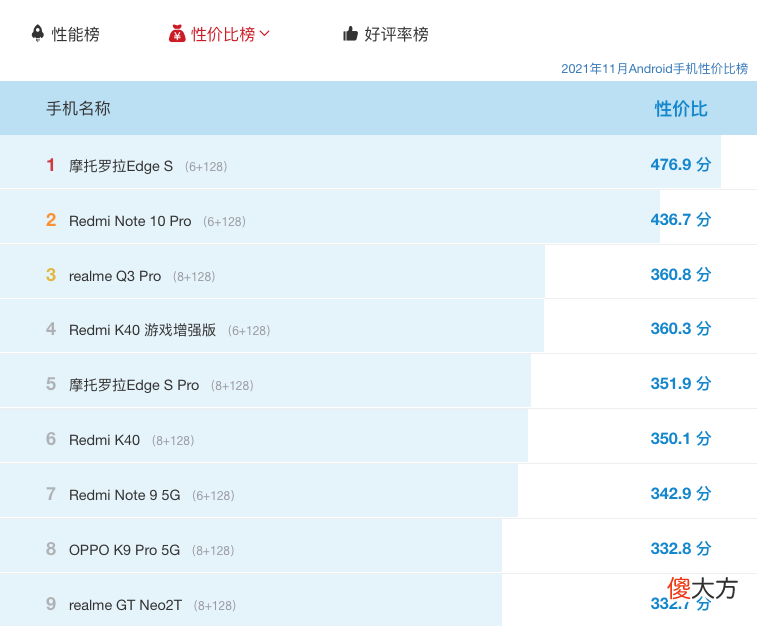The image size is (757, 626).
Task: Click the 332.8 分 score
Action: (681, 549)
